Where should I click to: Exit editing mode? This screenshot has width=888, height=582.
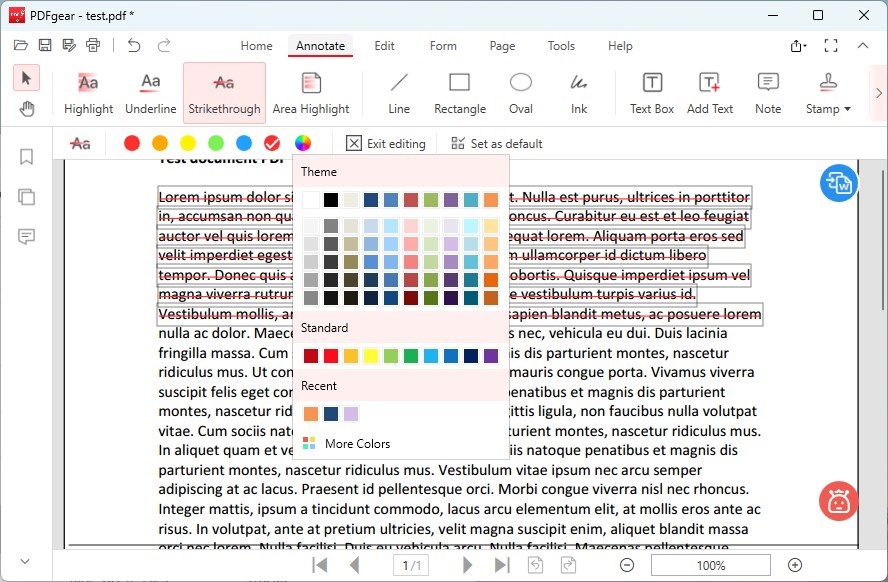click(386, 143)
